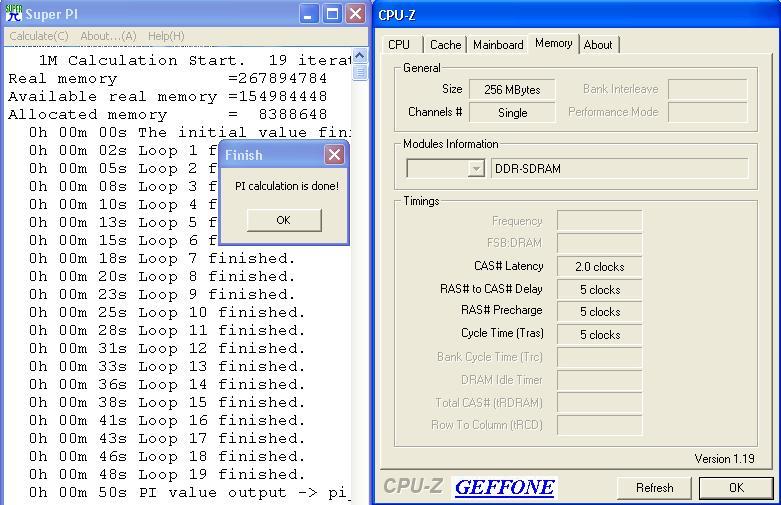Click the 'Loop 10 finished.' line

pyautogui.click(x=167, y=312)
